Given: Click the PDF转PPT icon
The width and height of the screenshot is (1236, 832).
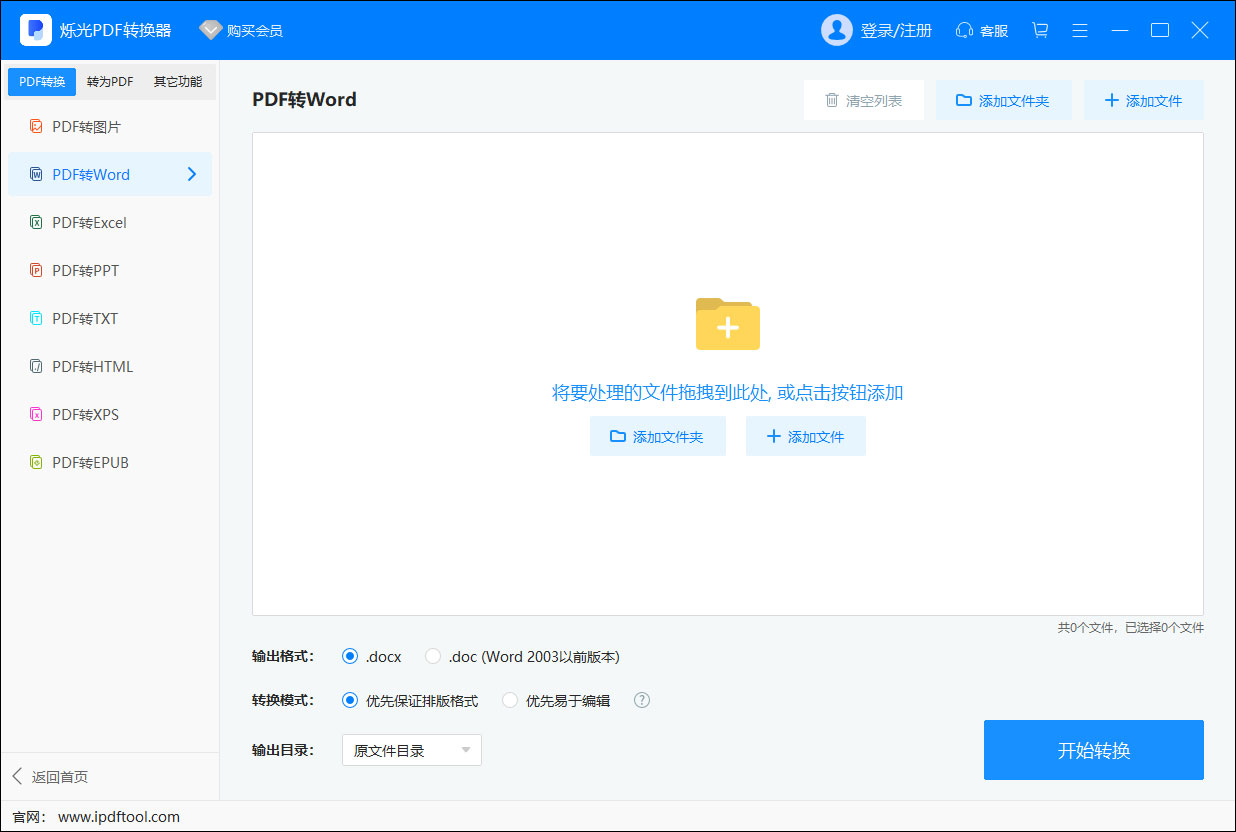Looking at the screenshot, I should [x=36, y=271].
